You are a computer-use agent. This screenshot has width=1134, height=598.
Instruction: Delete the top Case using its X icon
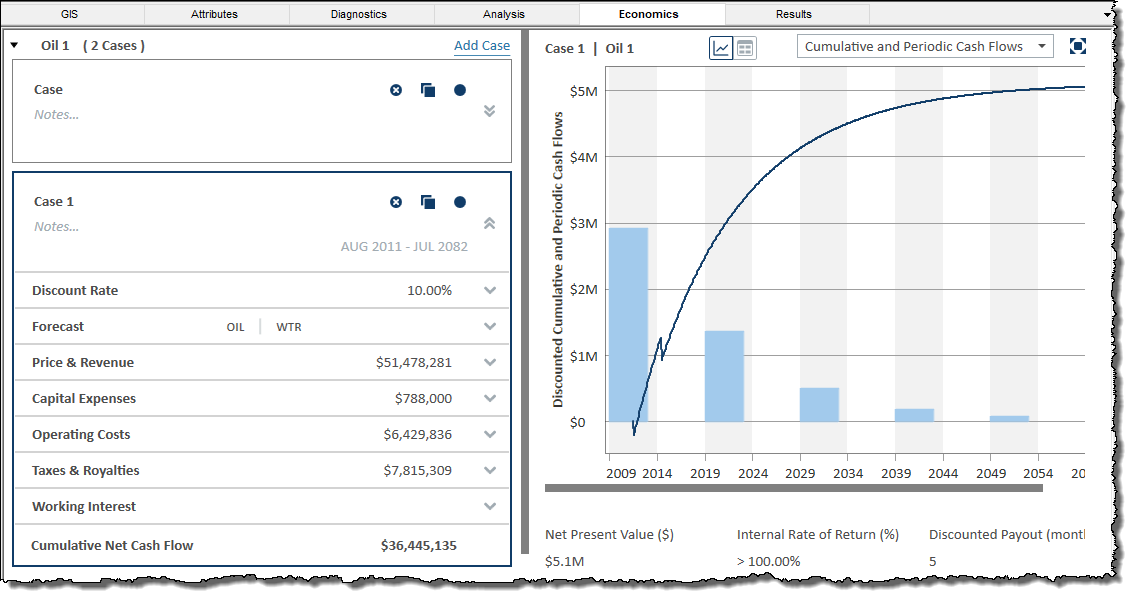396,90
